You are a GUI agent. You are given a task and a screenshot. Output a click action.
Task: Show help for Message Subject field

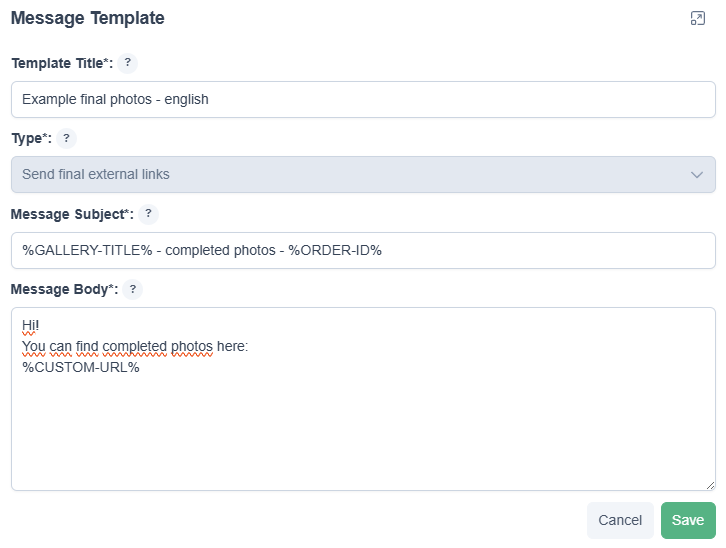pos(148,214)
